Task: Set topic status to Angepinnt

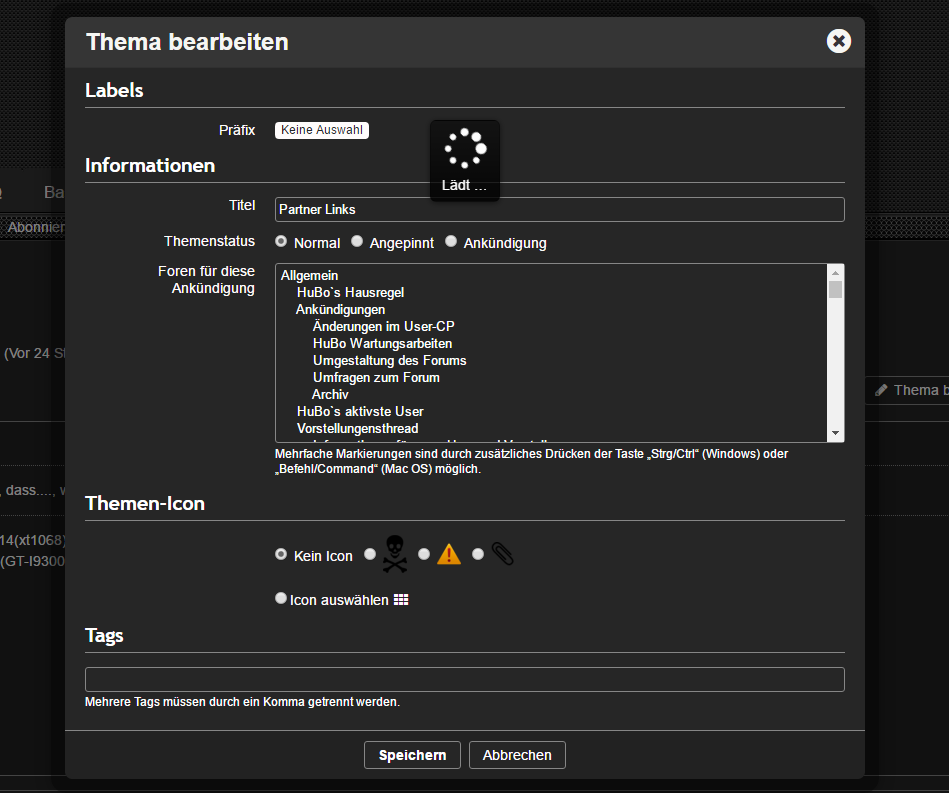Action: coord(357,242)
